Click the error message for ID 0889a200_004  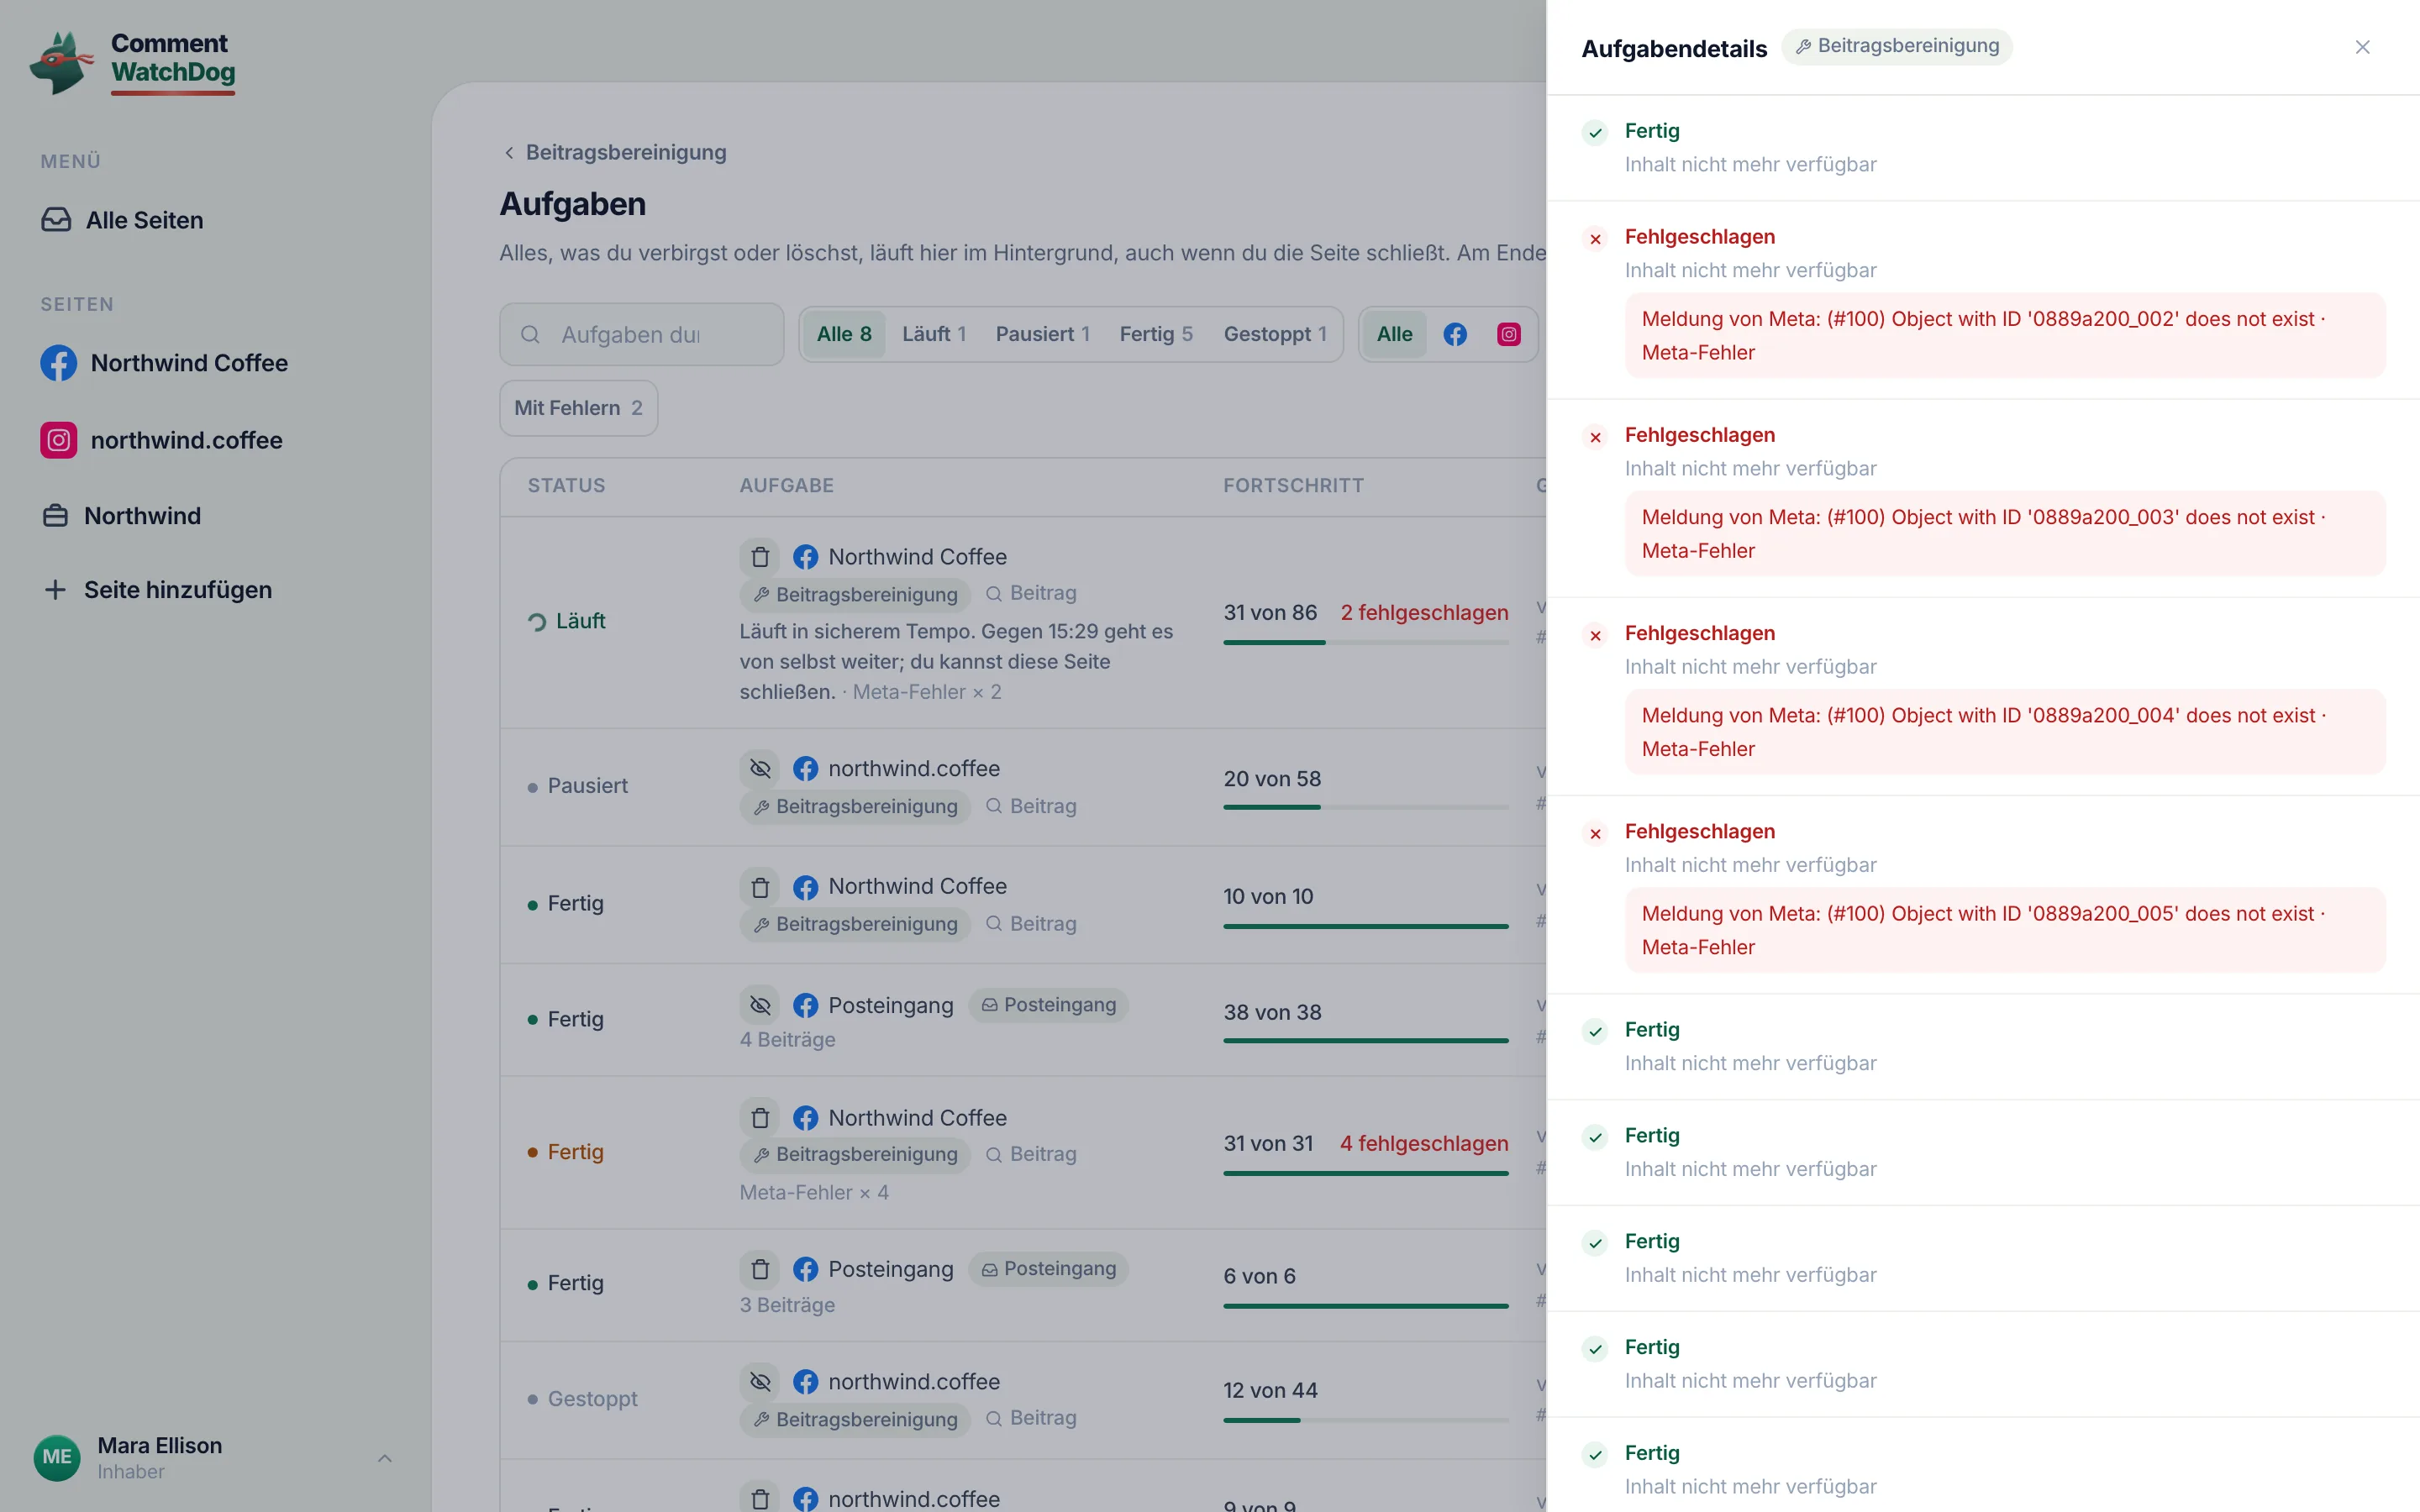pyautogui.click(x=2005, y=732)
